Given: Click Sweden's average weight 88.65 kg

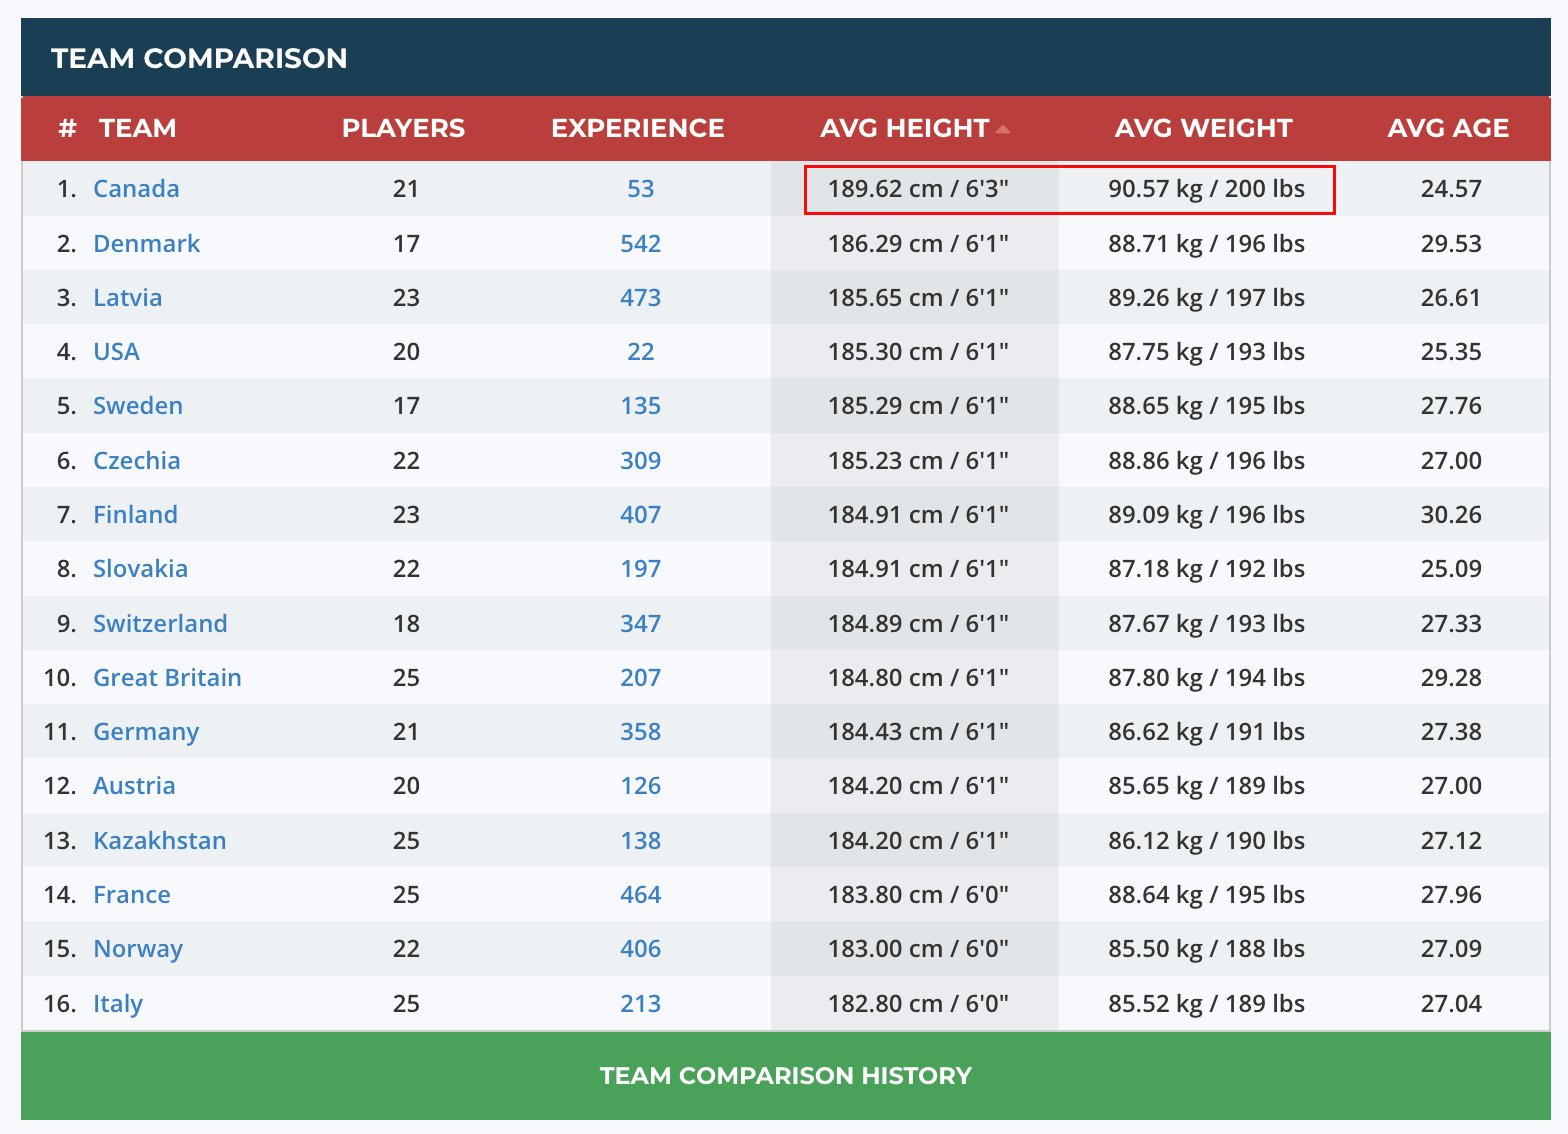Looking at the screenshot, I should (x=1207, y=406).
